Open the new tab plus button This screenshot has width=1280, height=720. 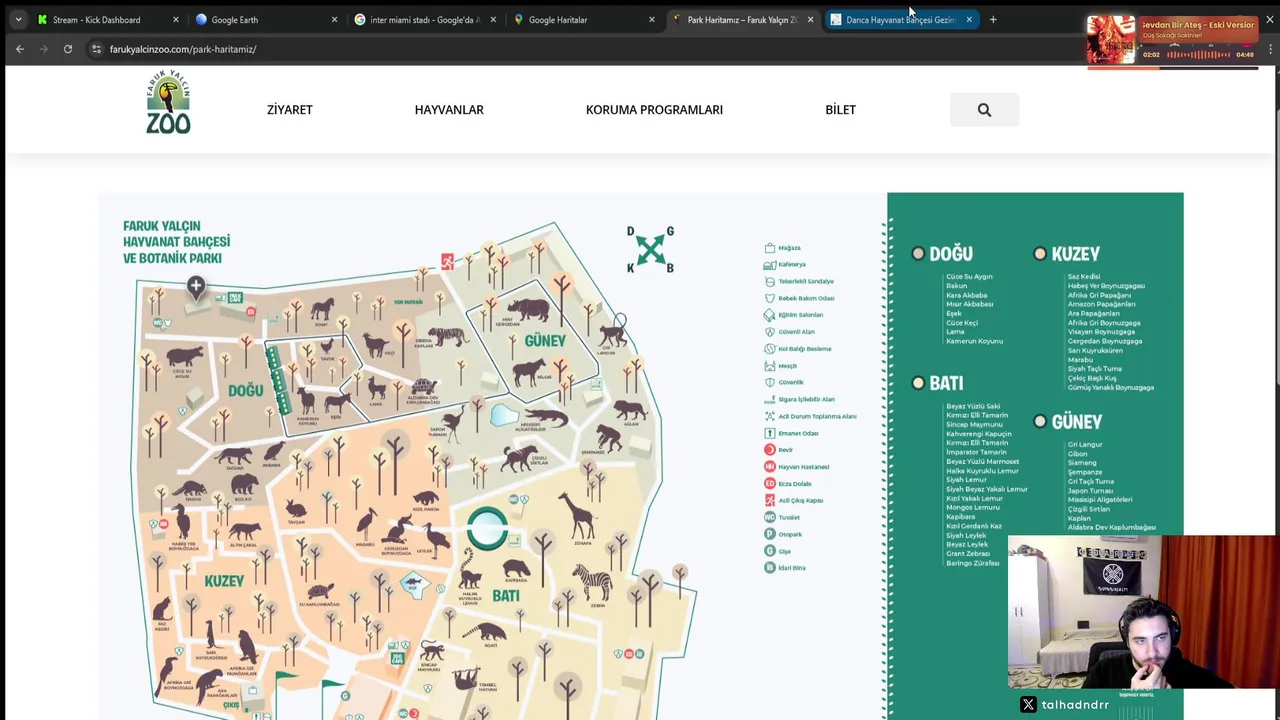point(993,19)
